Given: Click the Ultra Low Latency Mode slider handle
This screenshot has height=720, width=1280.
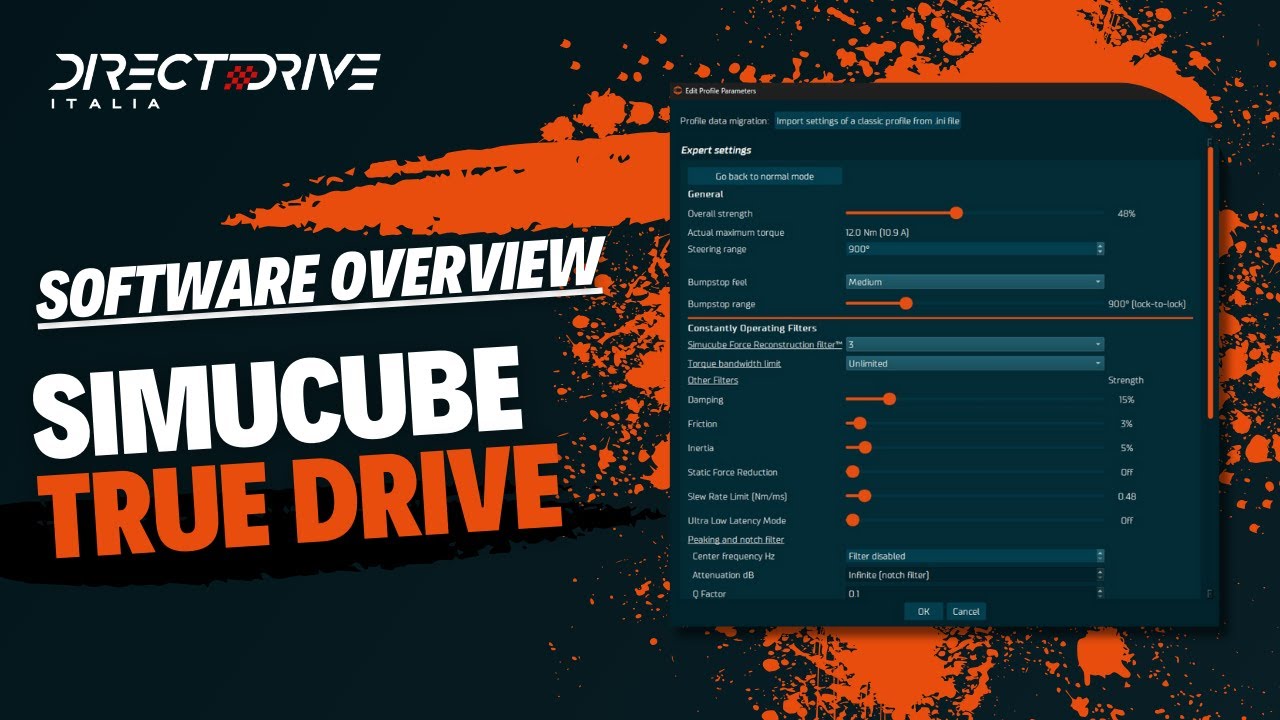Looking at the screenshot, I should [853, 520].
